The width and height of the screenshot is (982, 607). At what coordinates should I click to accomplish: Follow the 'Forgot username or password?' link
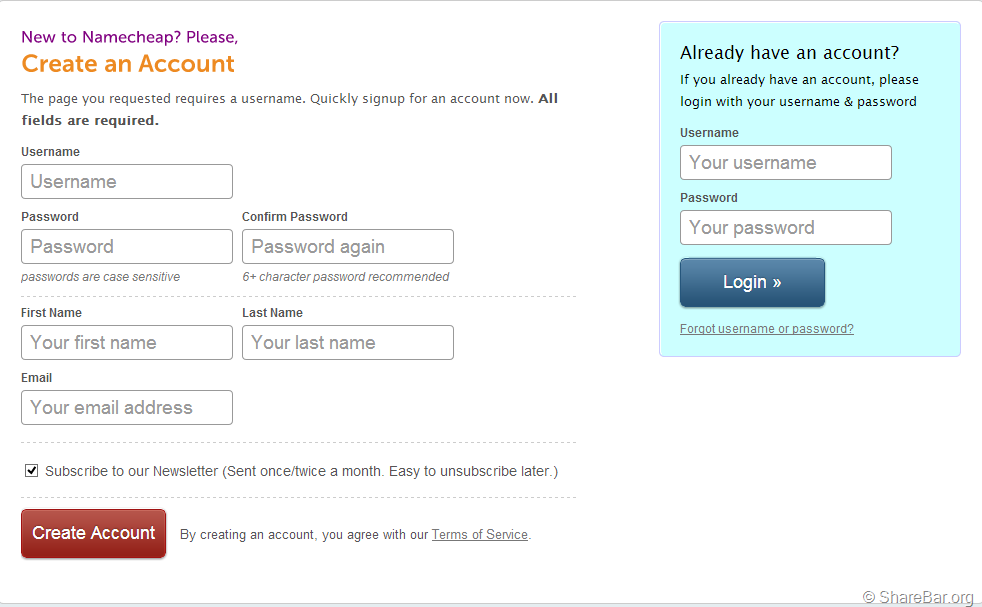767,329
